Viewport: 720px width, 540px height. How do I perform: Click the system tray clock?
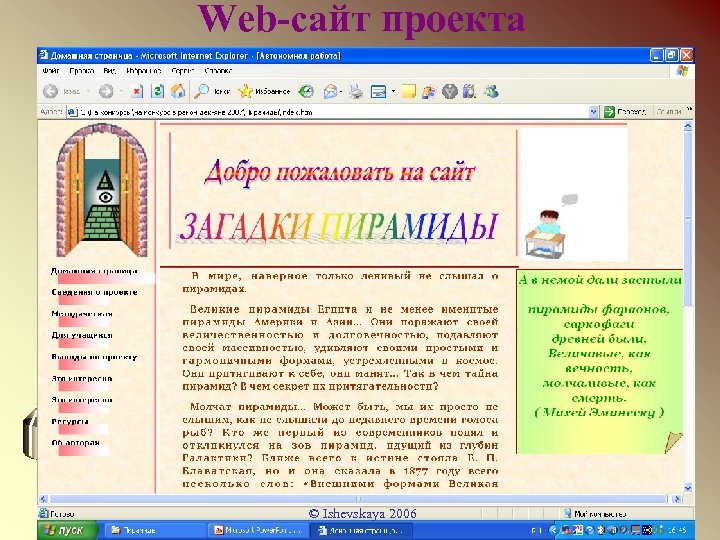pyautogui.click(x=678, y=530)
